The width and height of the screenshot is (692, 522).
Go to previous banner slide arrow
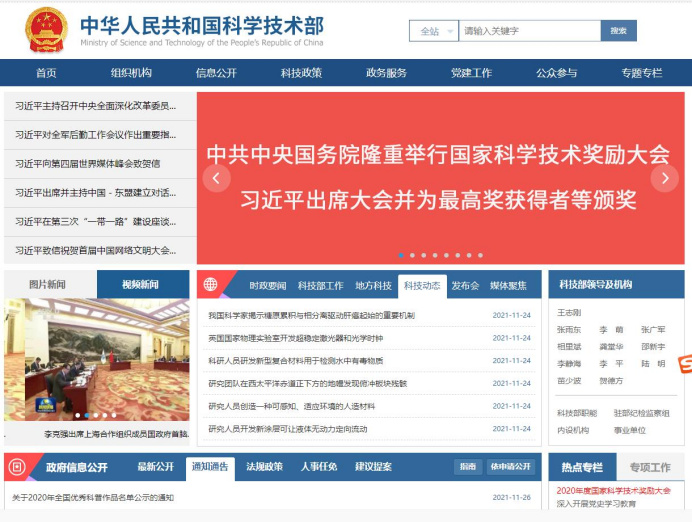216,178
